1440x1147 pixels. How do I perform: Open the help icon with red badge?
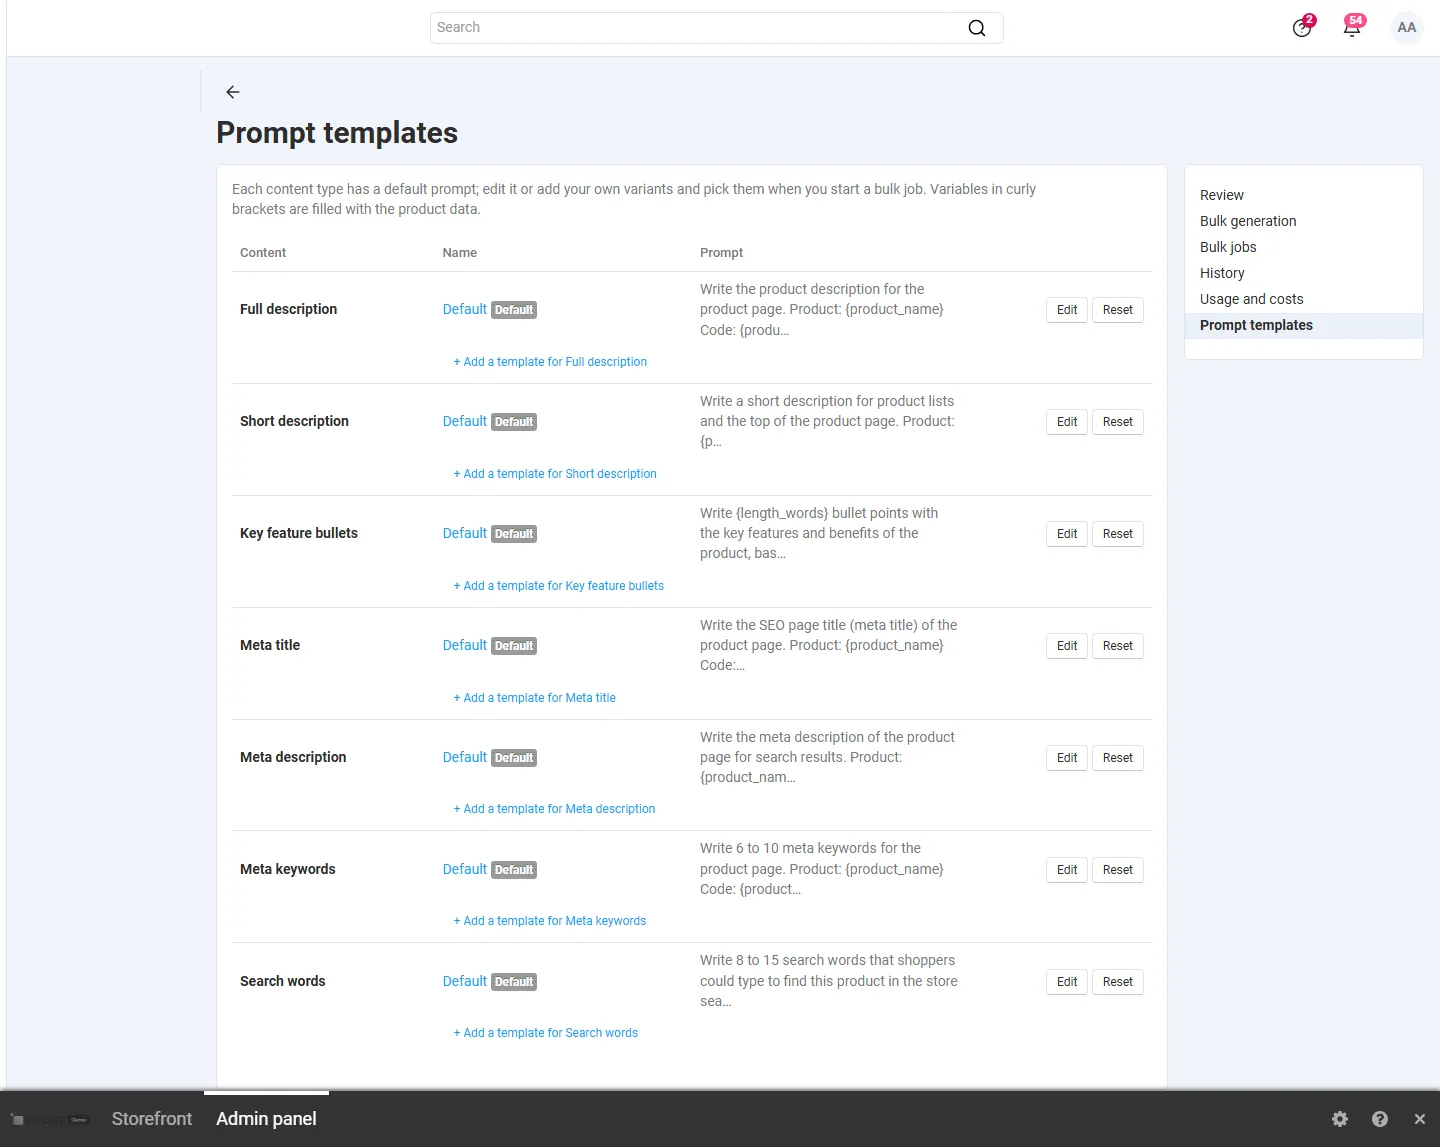coord(1303,27)
